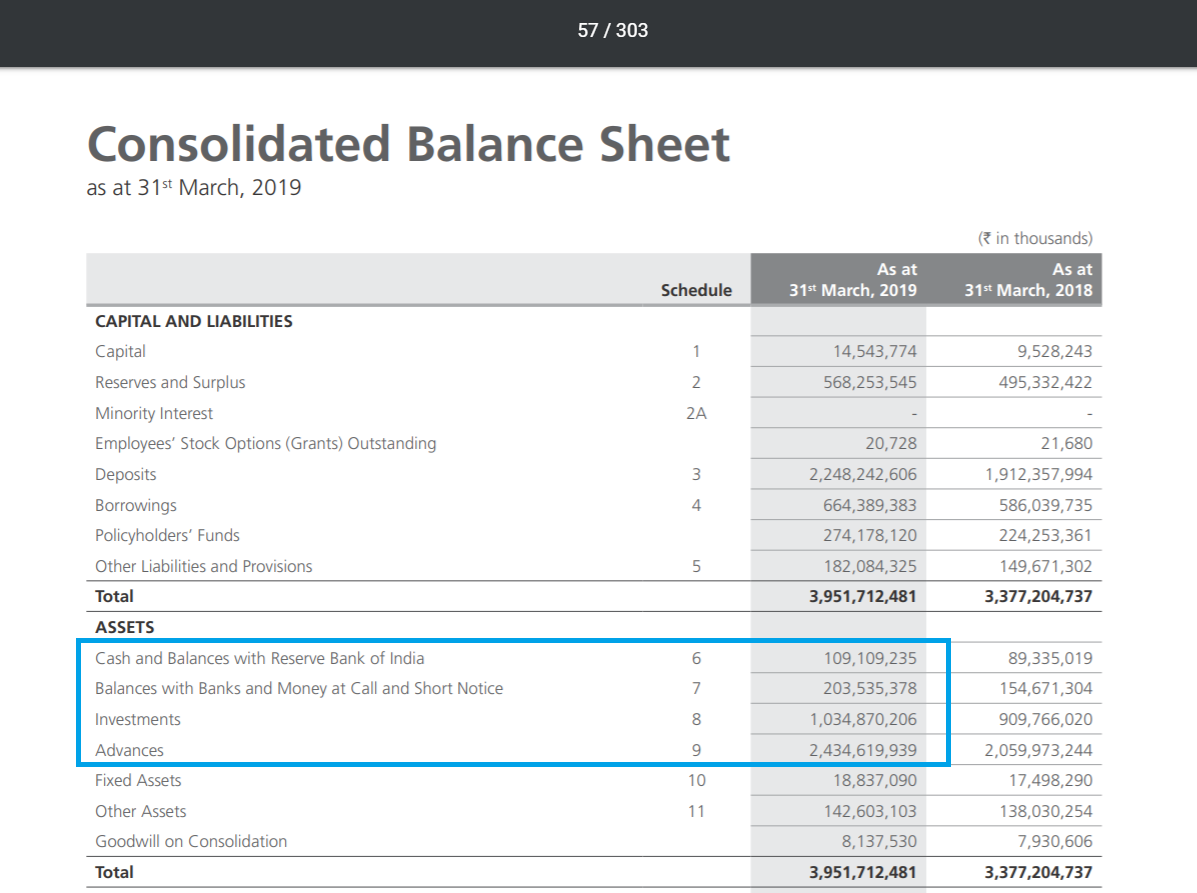
Task: Click the Advances schedule number 9
Action: 696,750
